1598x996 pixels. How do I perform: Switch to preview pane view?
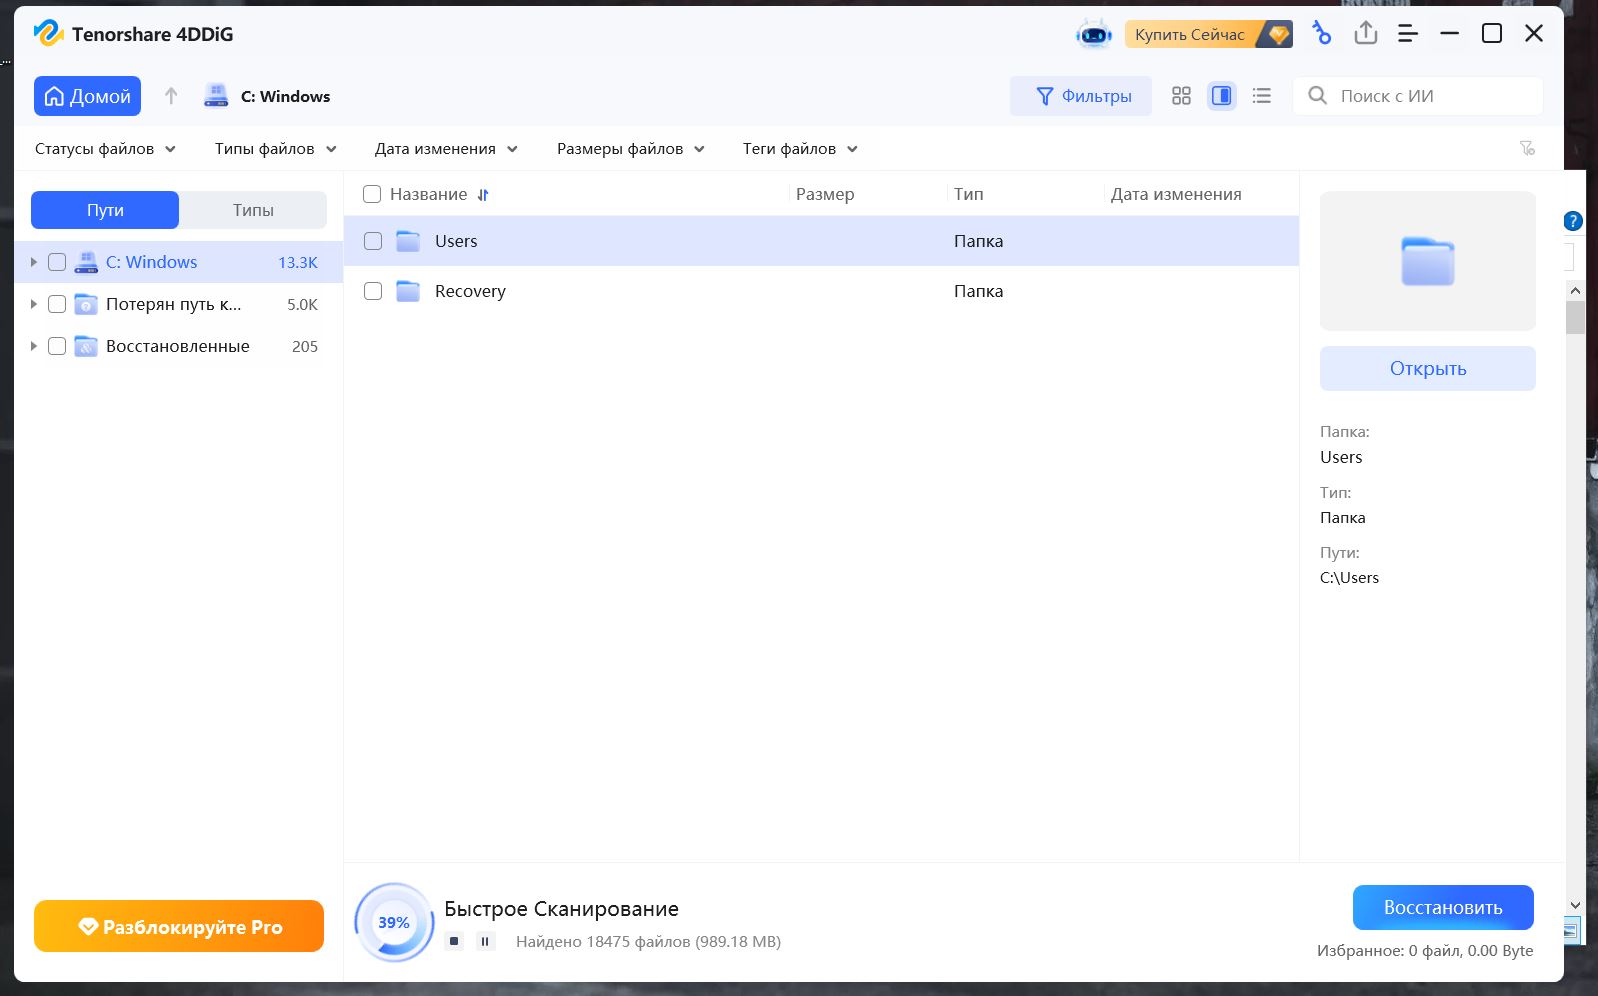coord(1221,96)
